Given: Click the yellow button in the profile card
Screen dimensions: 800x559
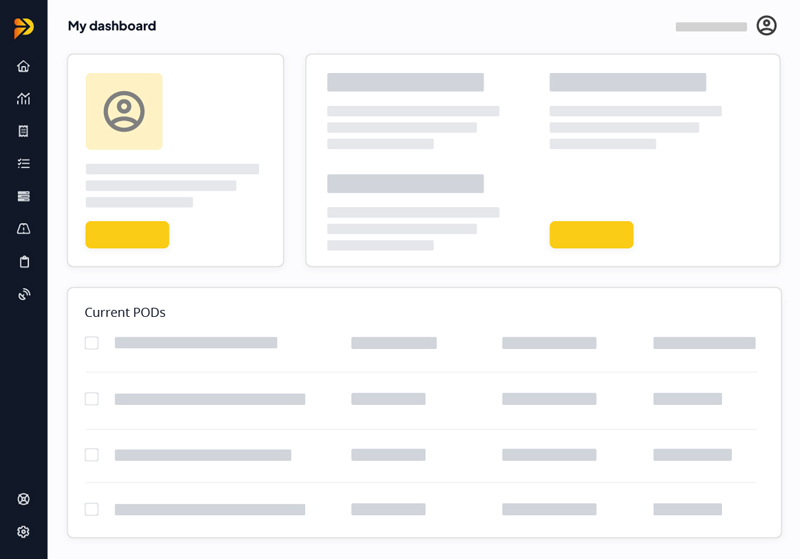Looking at the screenshot, I should [x=127, y=235].
